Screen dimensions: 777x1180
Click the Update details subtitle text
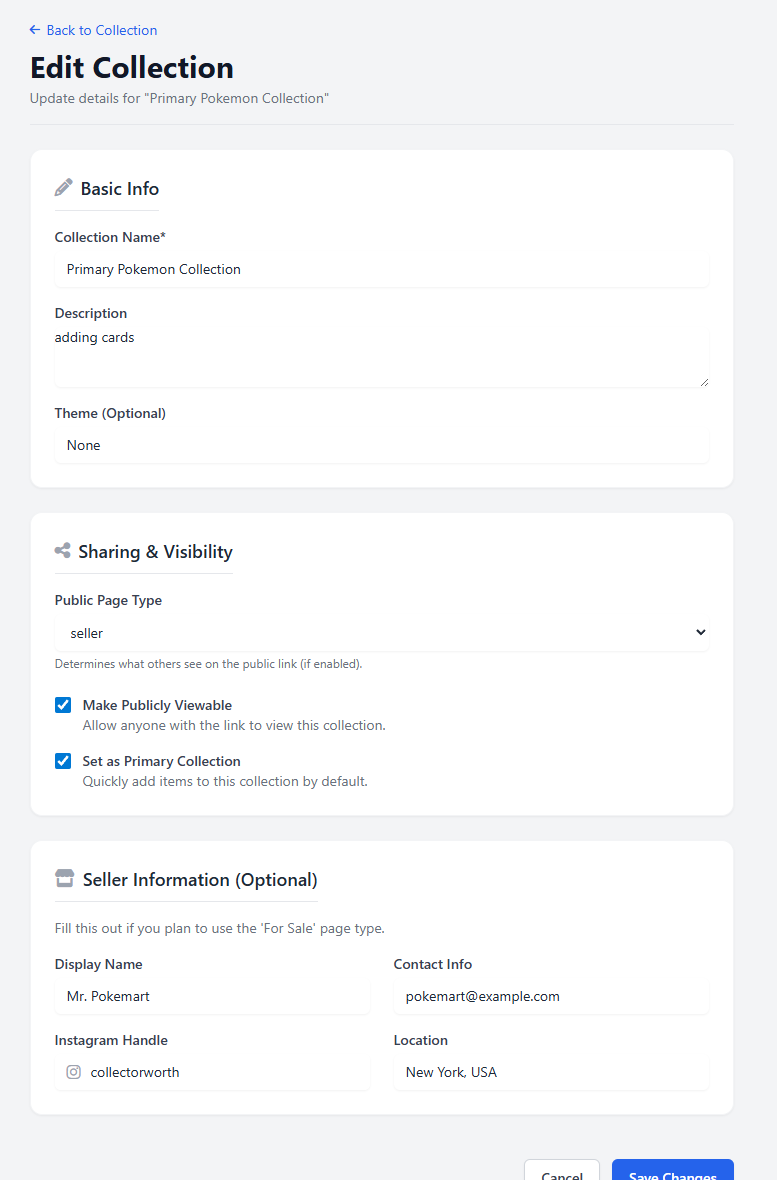(179, 99)
